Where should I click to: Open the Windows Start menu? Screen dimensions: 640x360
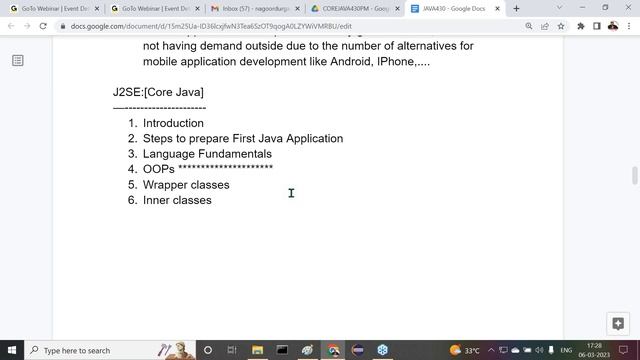click(x=12, y=350)
